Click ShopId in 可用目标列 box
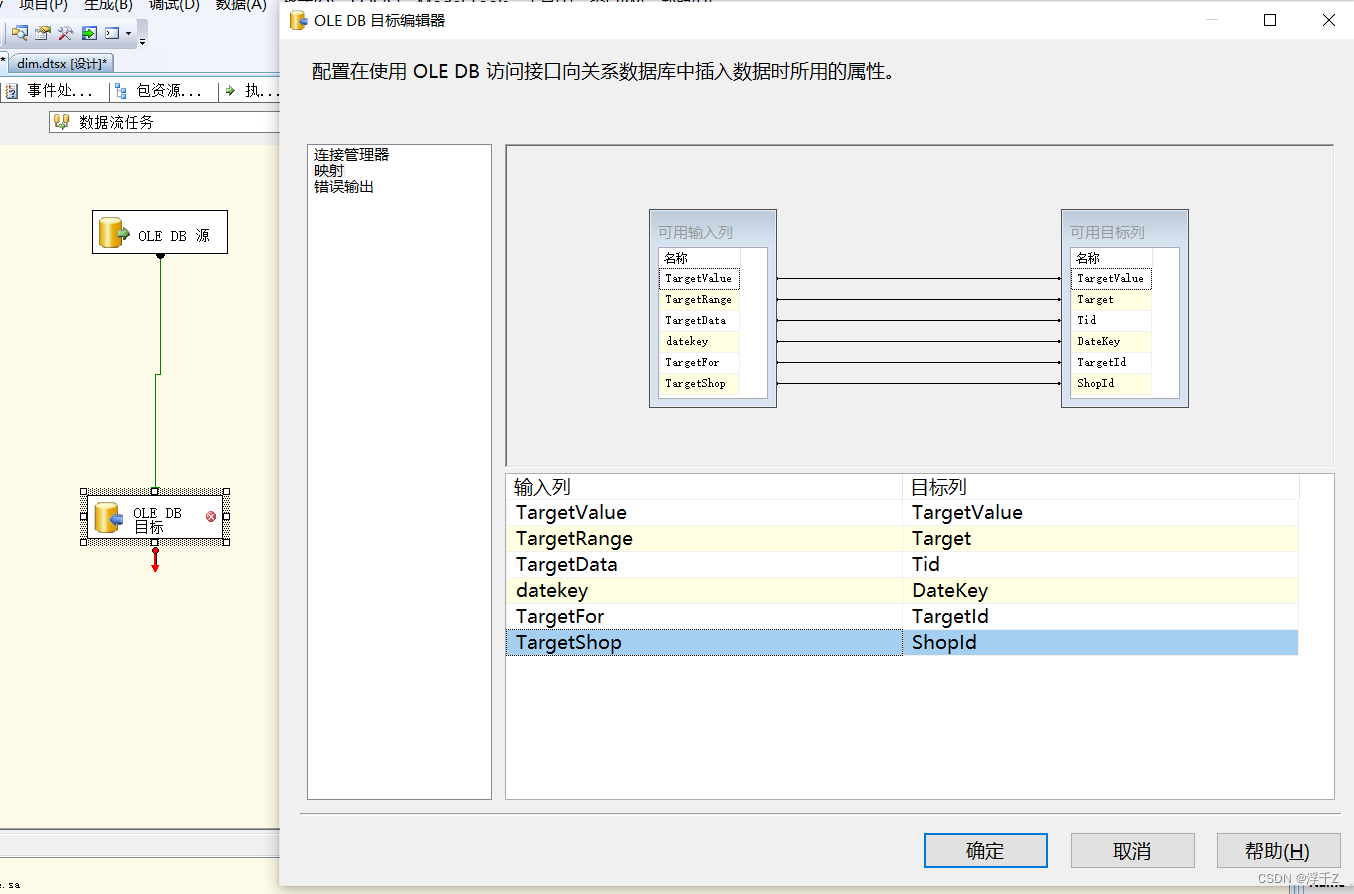This screenshot has height=894, width=1354. [1111, 384]
